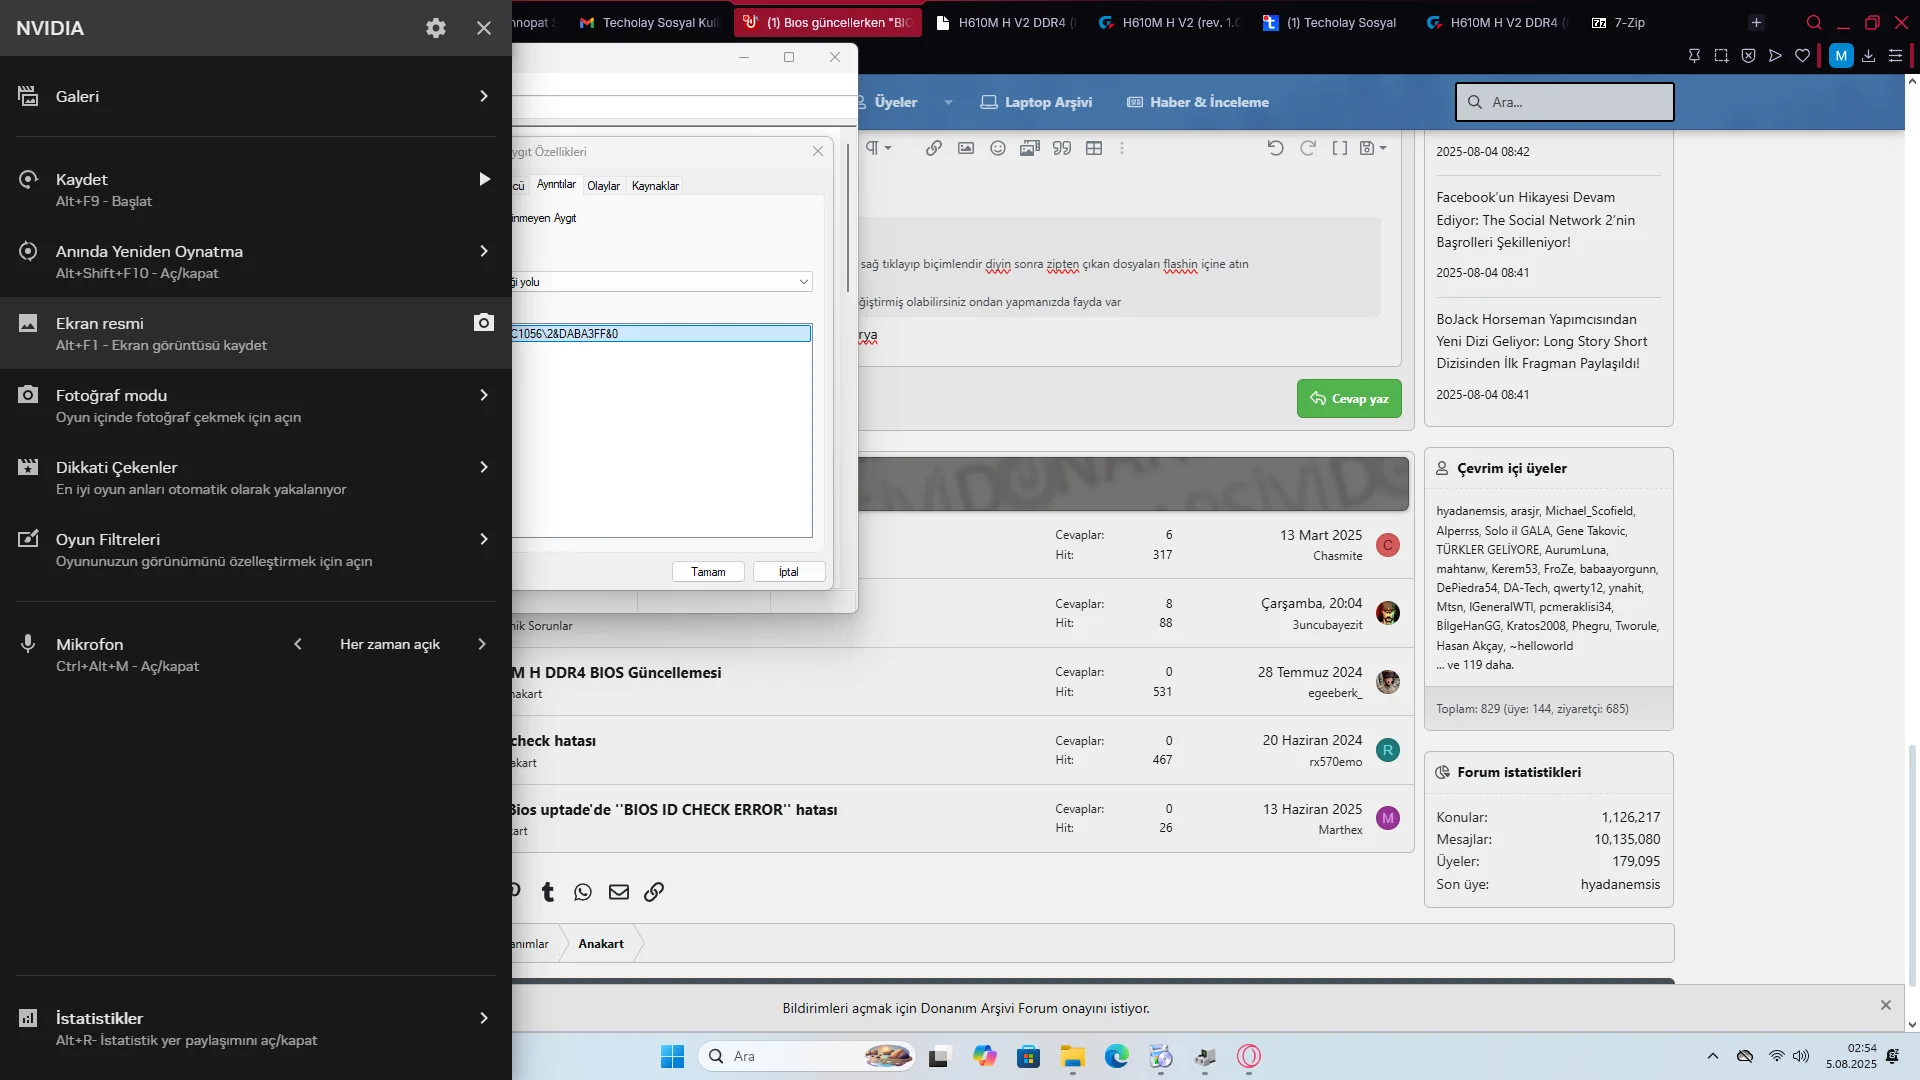Insert link icon in editor toolbar
The image size is (1920, 1080).
(933, 148)
